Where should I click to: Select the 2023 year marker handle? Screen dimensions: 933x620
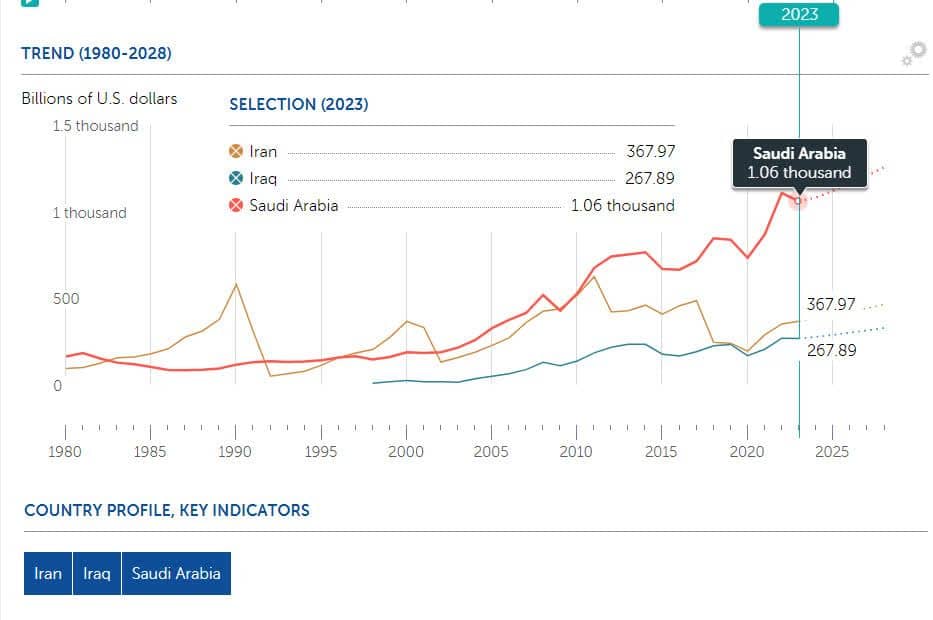(x=799, y=14)
